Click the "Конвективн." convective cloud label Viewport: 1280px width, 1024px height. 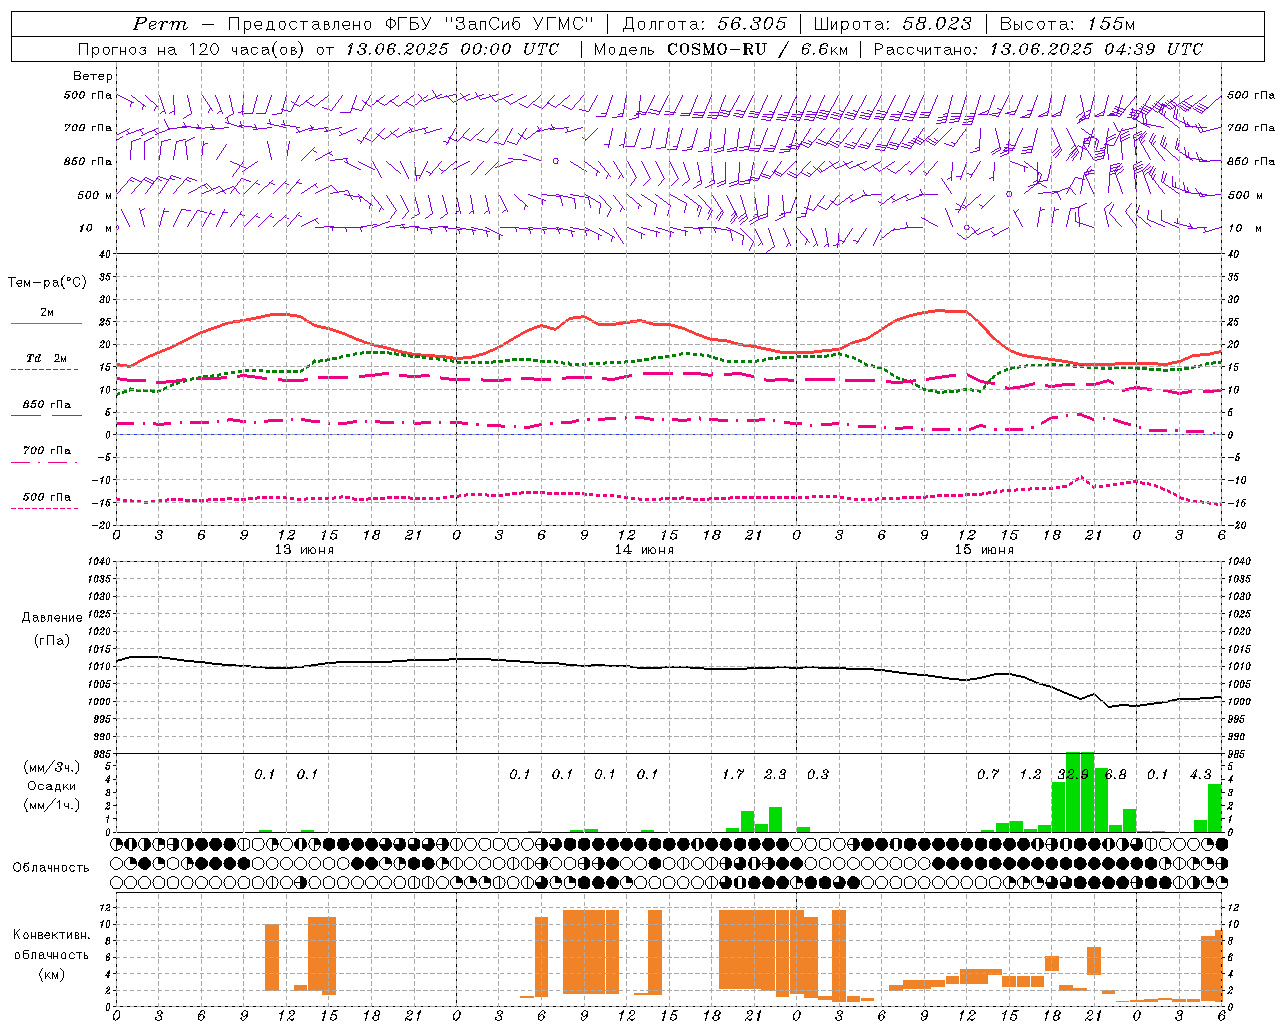tap(52, 935)
